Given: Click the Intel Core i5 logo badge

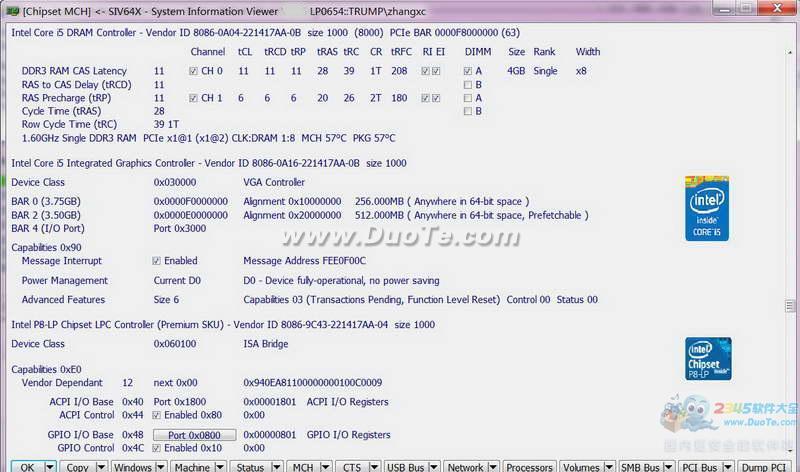Looking at the screenshot, I should pyautogui.click(x=708, y=207).
